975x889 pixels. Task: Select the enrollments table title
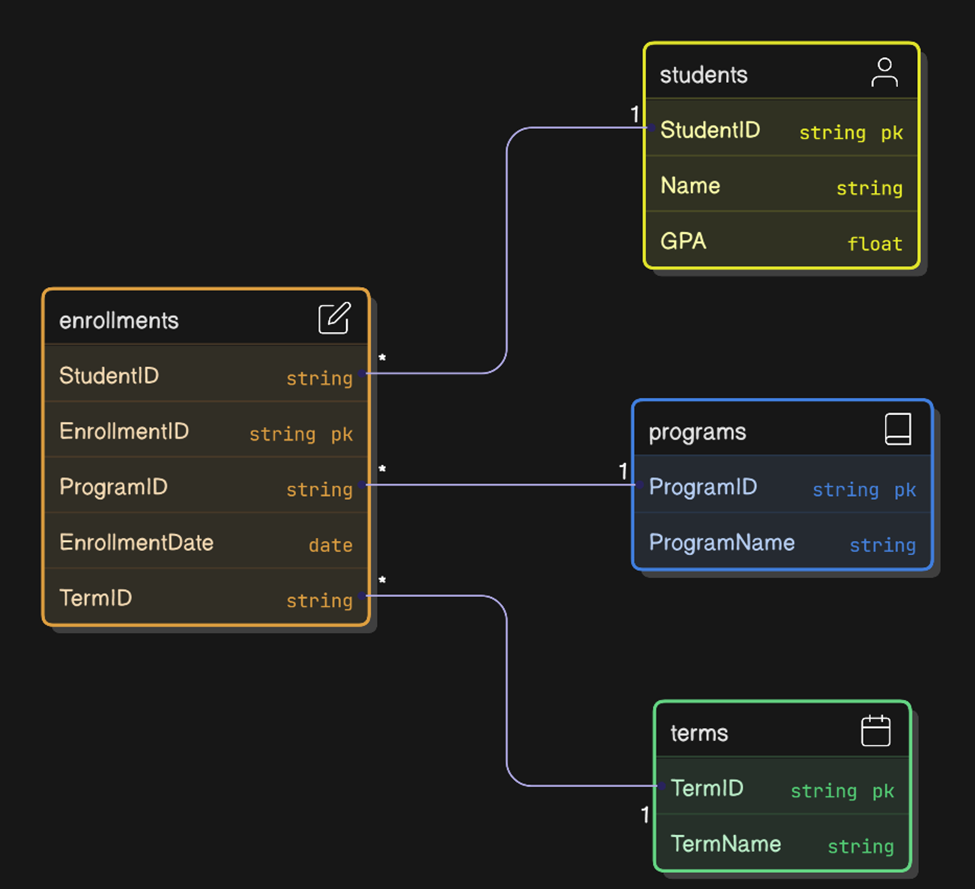coord(119,321)
